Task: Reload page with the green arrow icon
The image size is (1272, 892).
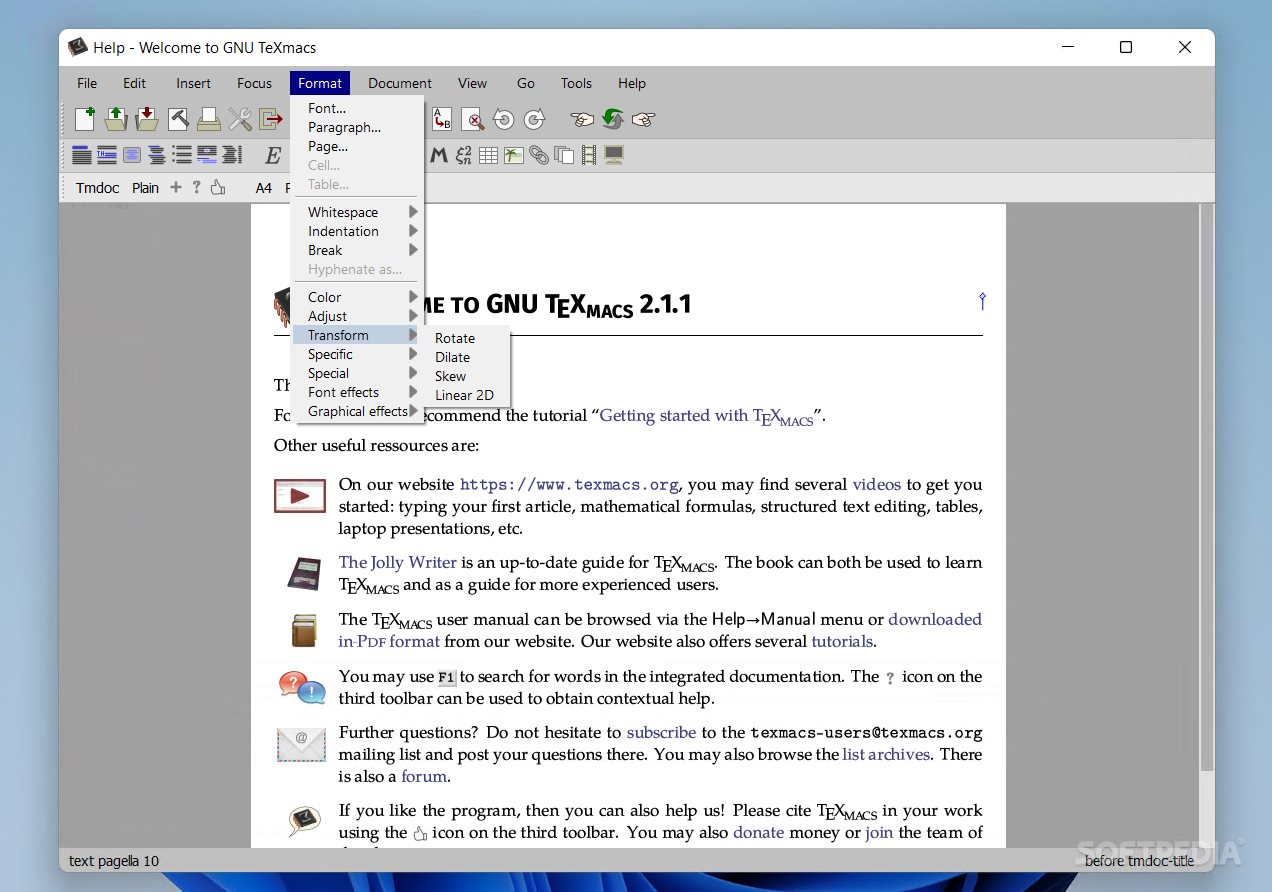Action: click(613, 119)
